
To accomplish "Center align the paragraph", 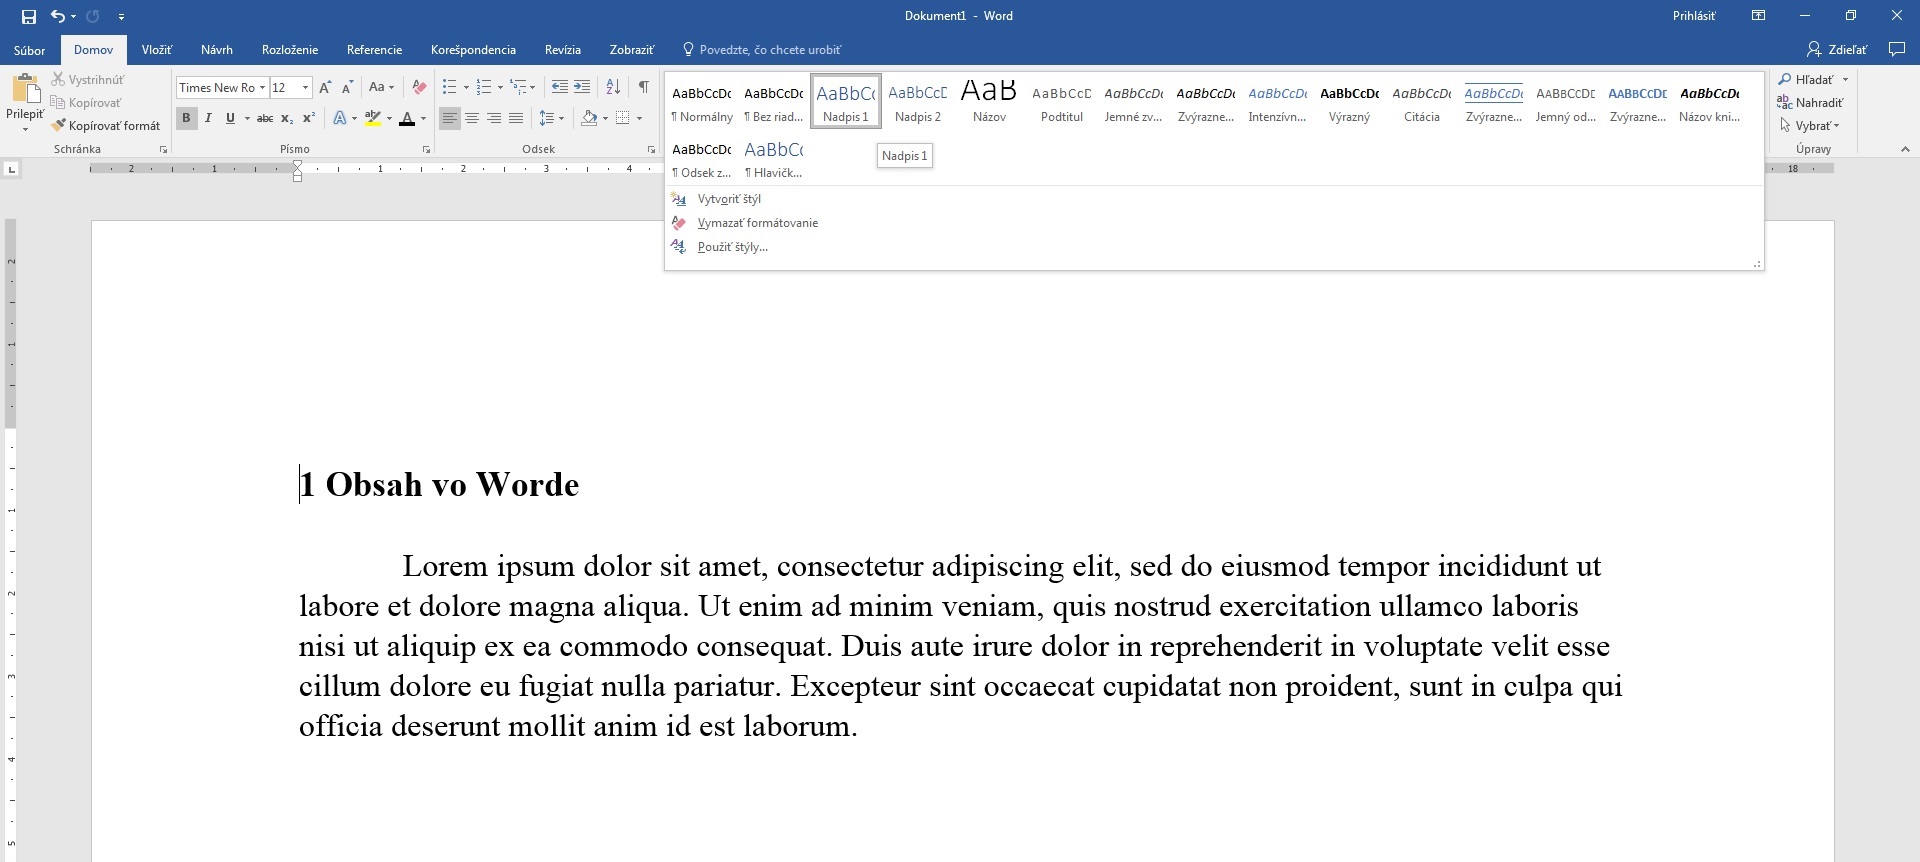I will tap(472, 118).
